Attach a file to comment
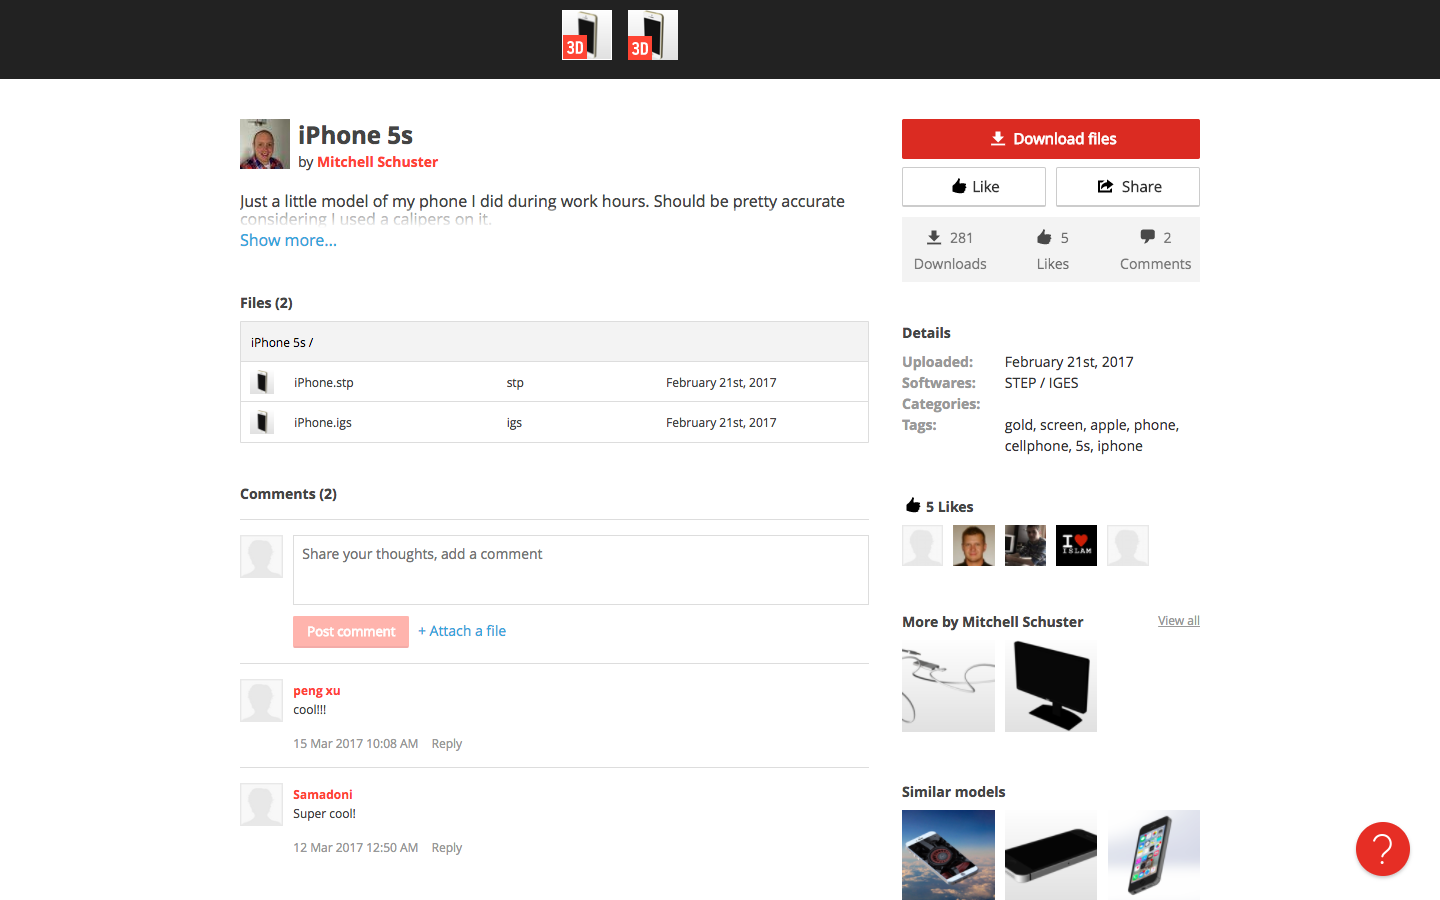Image resolution: width=1440 pixels, height=900 pixels. 462,631
